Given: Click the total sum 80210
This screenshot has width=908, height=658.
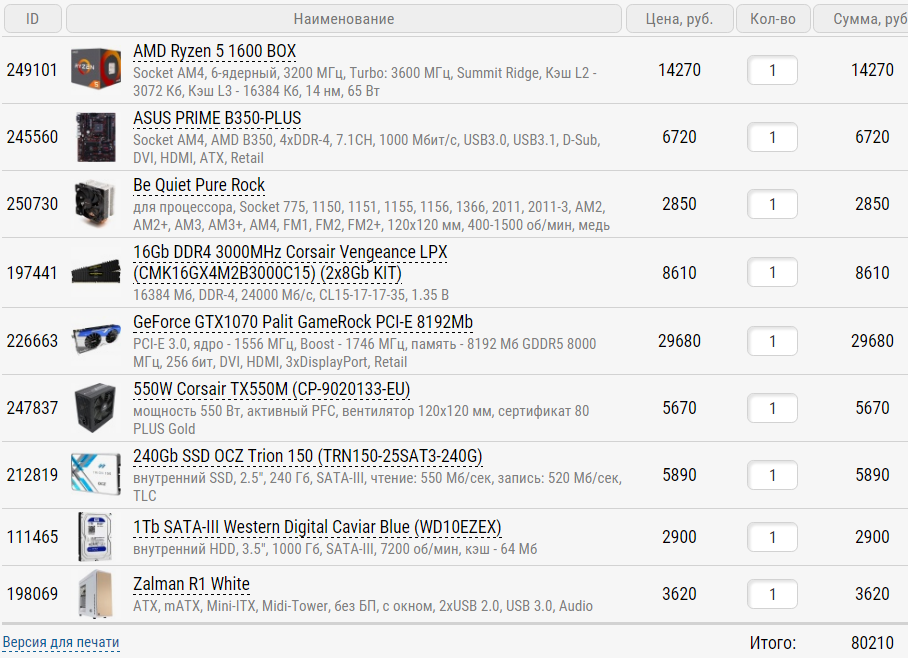Looking at the screenshot, I should 872,643.
